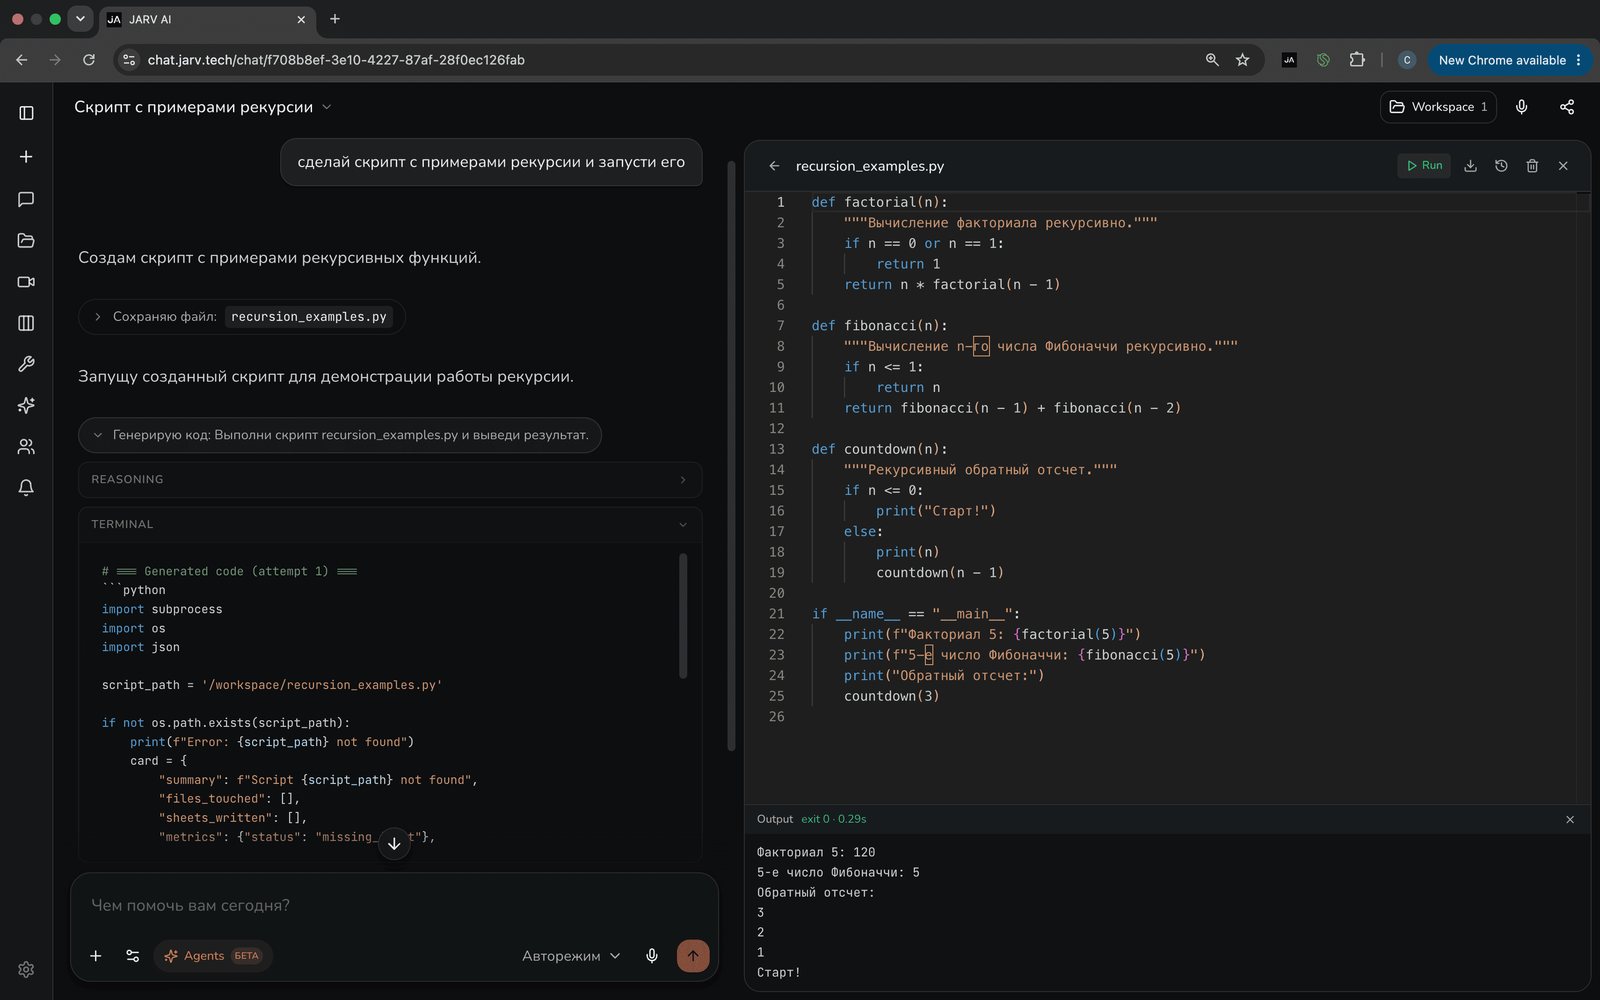
Task: Close the Output console panel
Action: (x=1570, y=819)
